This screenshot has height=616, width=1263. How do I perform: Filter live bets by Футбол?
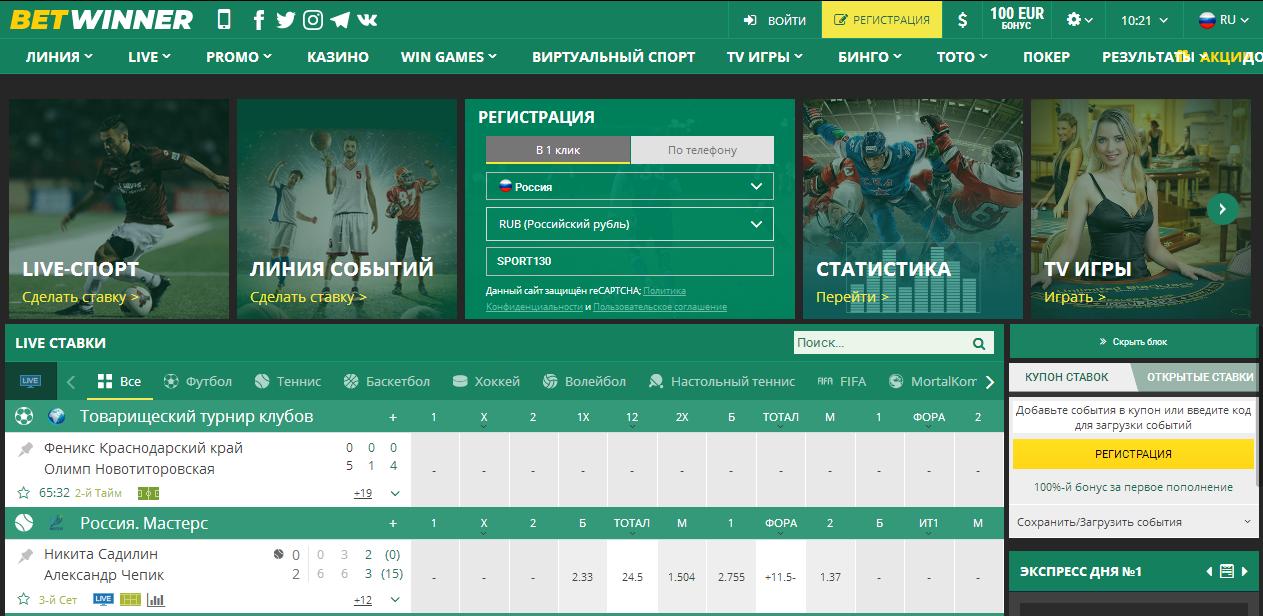pos(198,381)
